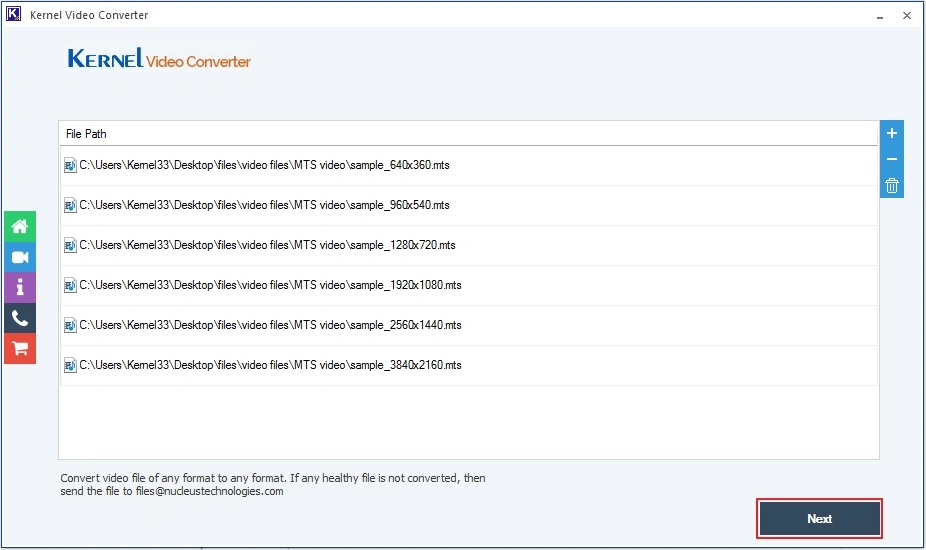This screenshot has width=926, height=550.
Task: Click the file icon beside sample_960x540.mts
Action: 70,206
